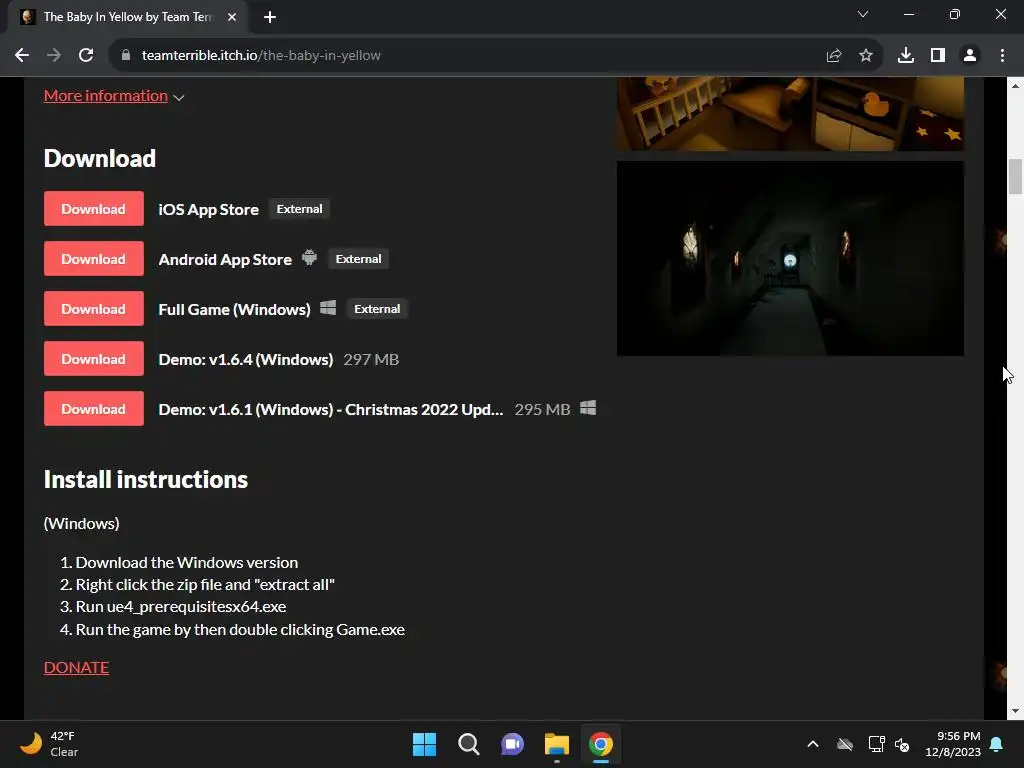
Task: Open the dark hallway screenshot thumbnail
Action: pos(790,259)
